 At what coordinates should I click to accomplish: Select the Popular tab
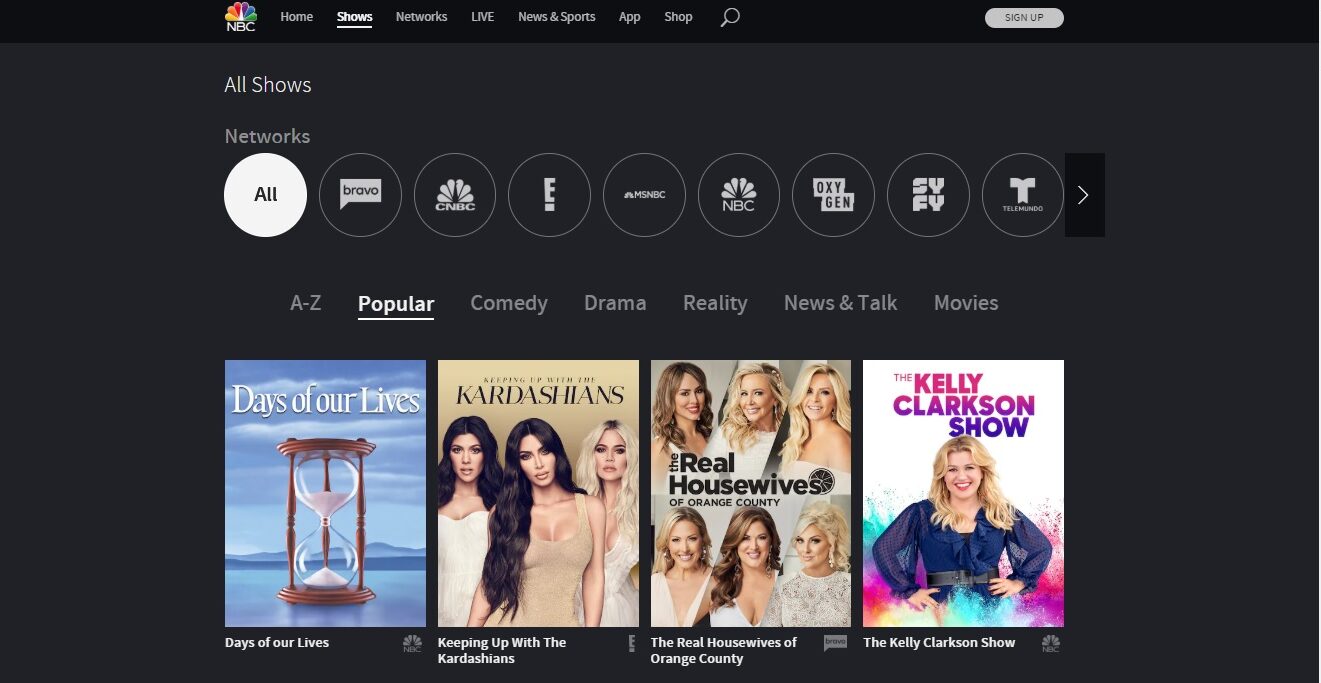pyautogui.click(x=396, y=304)
